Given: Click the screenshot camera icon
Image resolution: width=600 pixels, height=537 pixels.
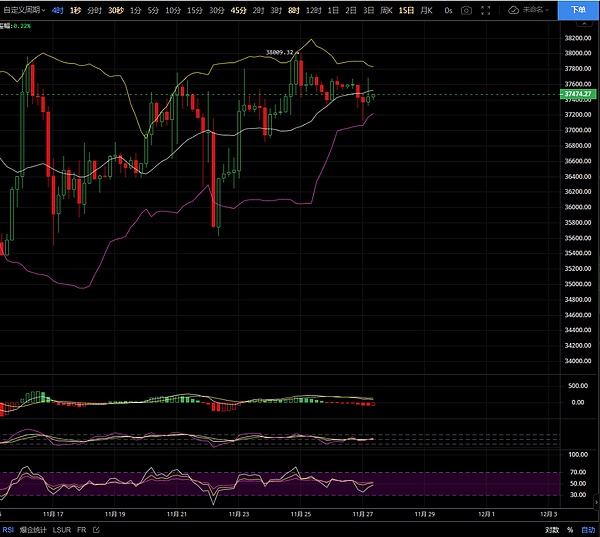Looking at the screenshot, I should 467,9.
